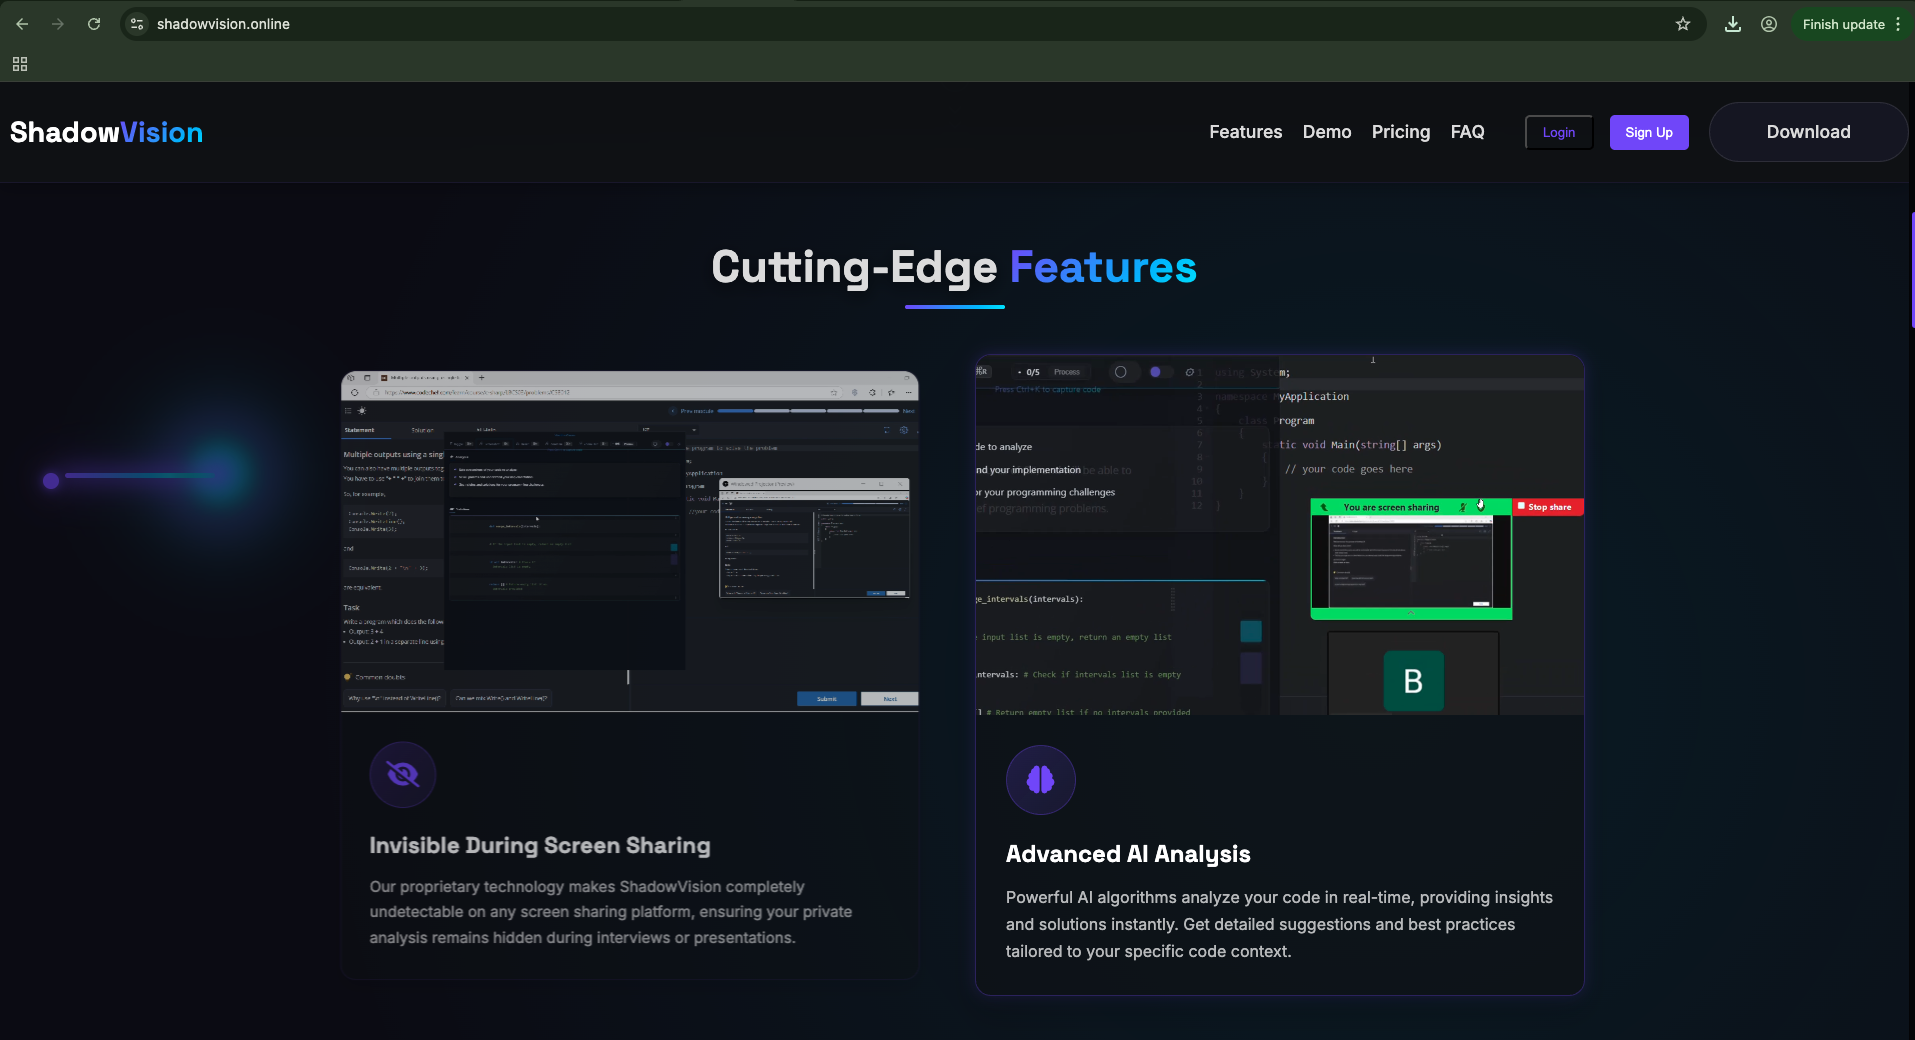Bookmark this page with the star icon
Viewport: 1915px width, 1040px height.
(1683, 24)
